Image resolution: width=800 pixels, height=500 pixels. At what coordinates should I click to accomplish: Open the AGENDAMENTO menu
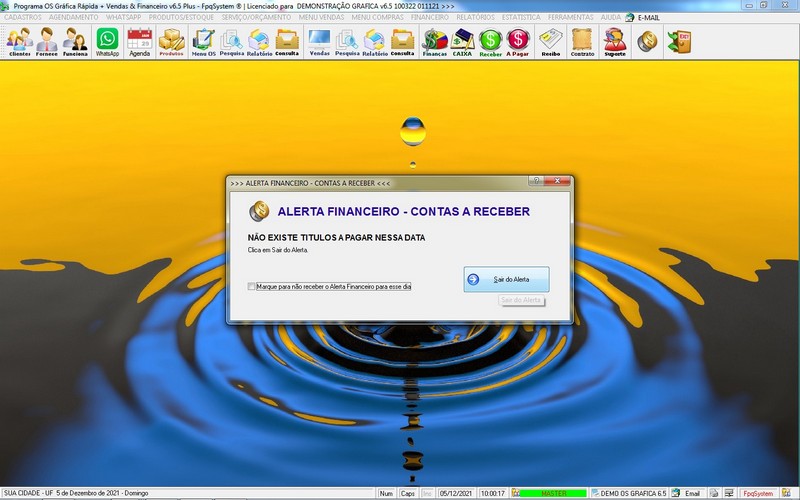pos(73,17)
